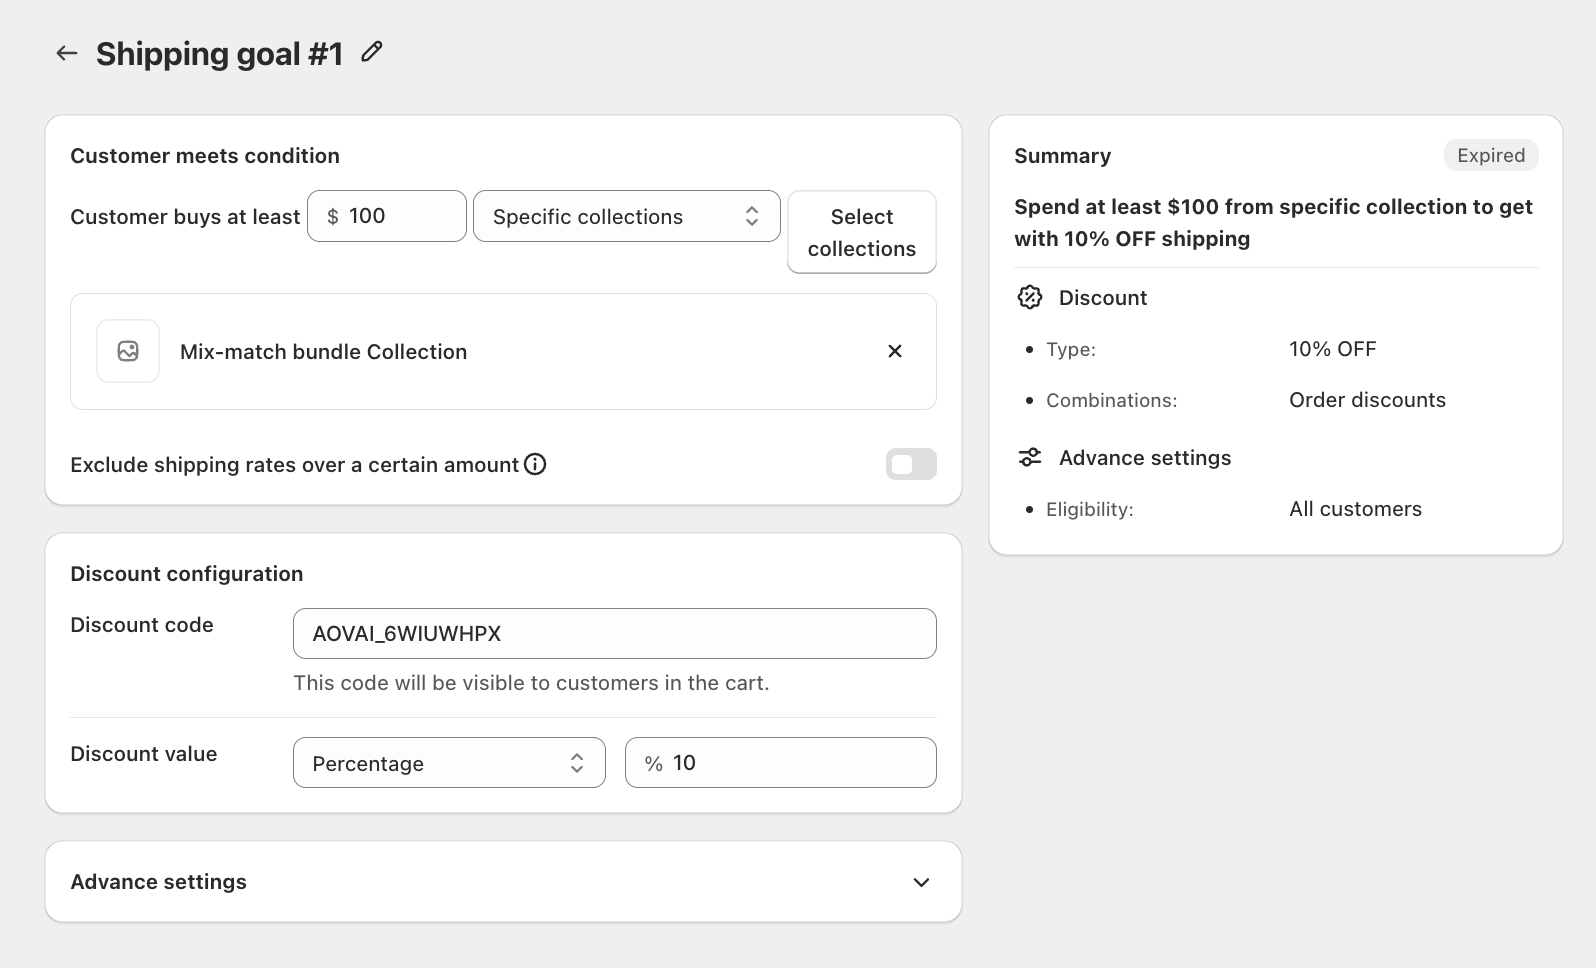
Task: Click the Customer meets condition heading
Action: click(x=205, y=156)
